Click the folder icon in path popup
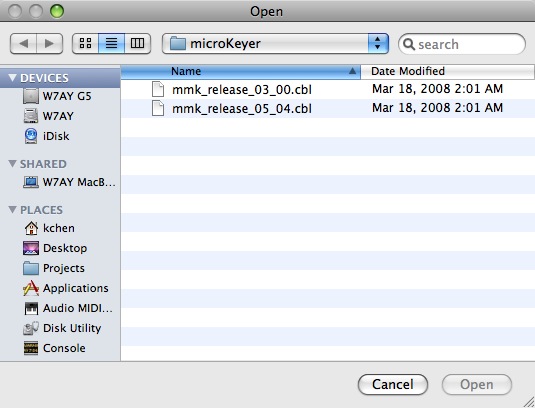Viewport: 535px width, 408px height. coord(177,43)
